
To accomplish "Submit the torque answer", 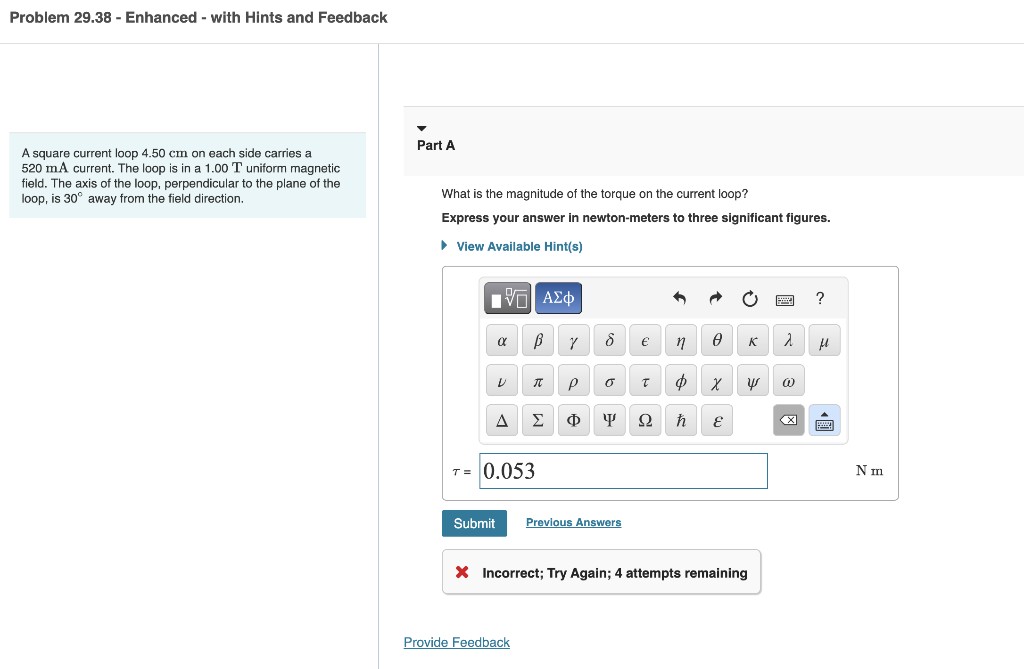I will pos(474,523).
